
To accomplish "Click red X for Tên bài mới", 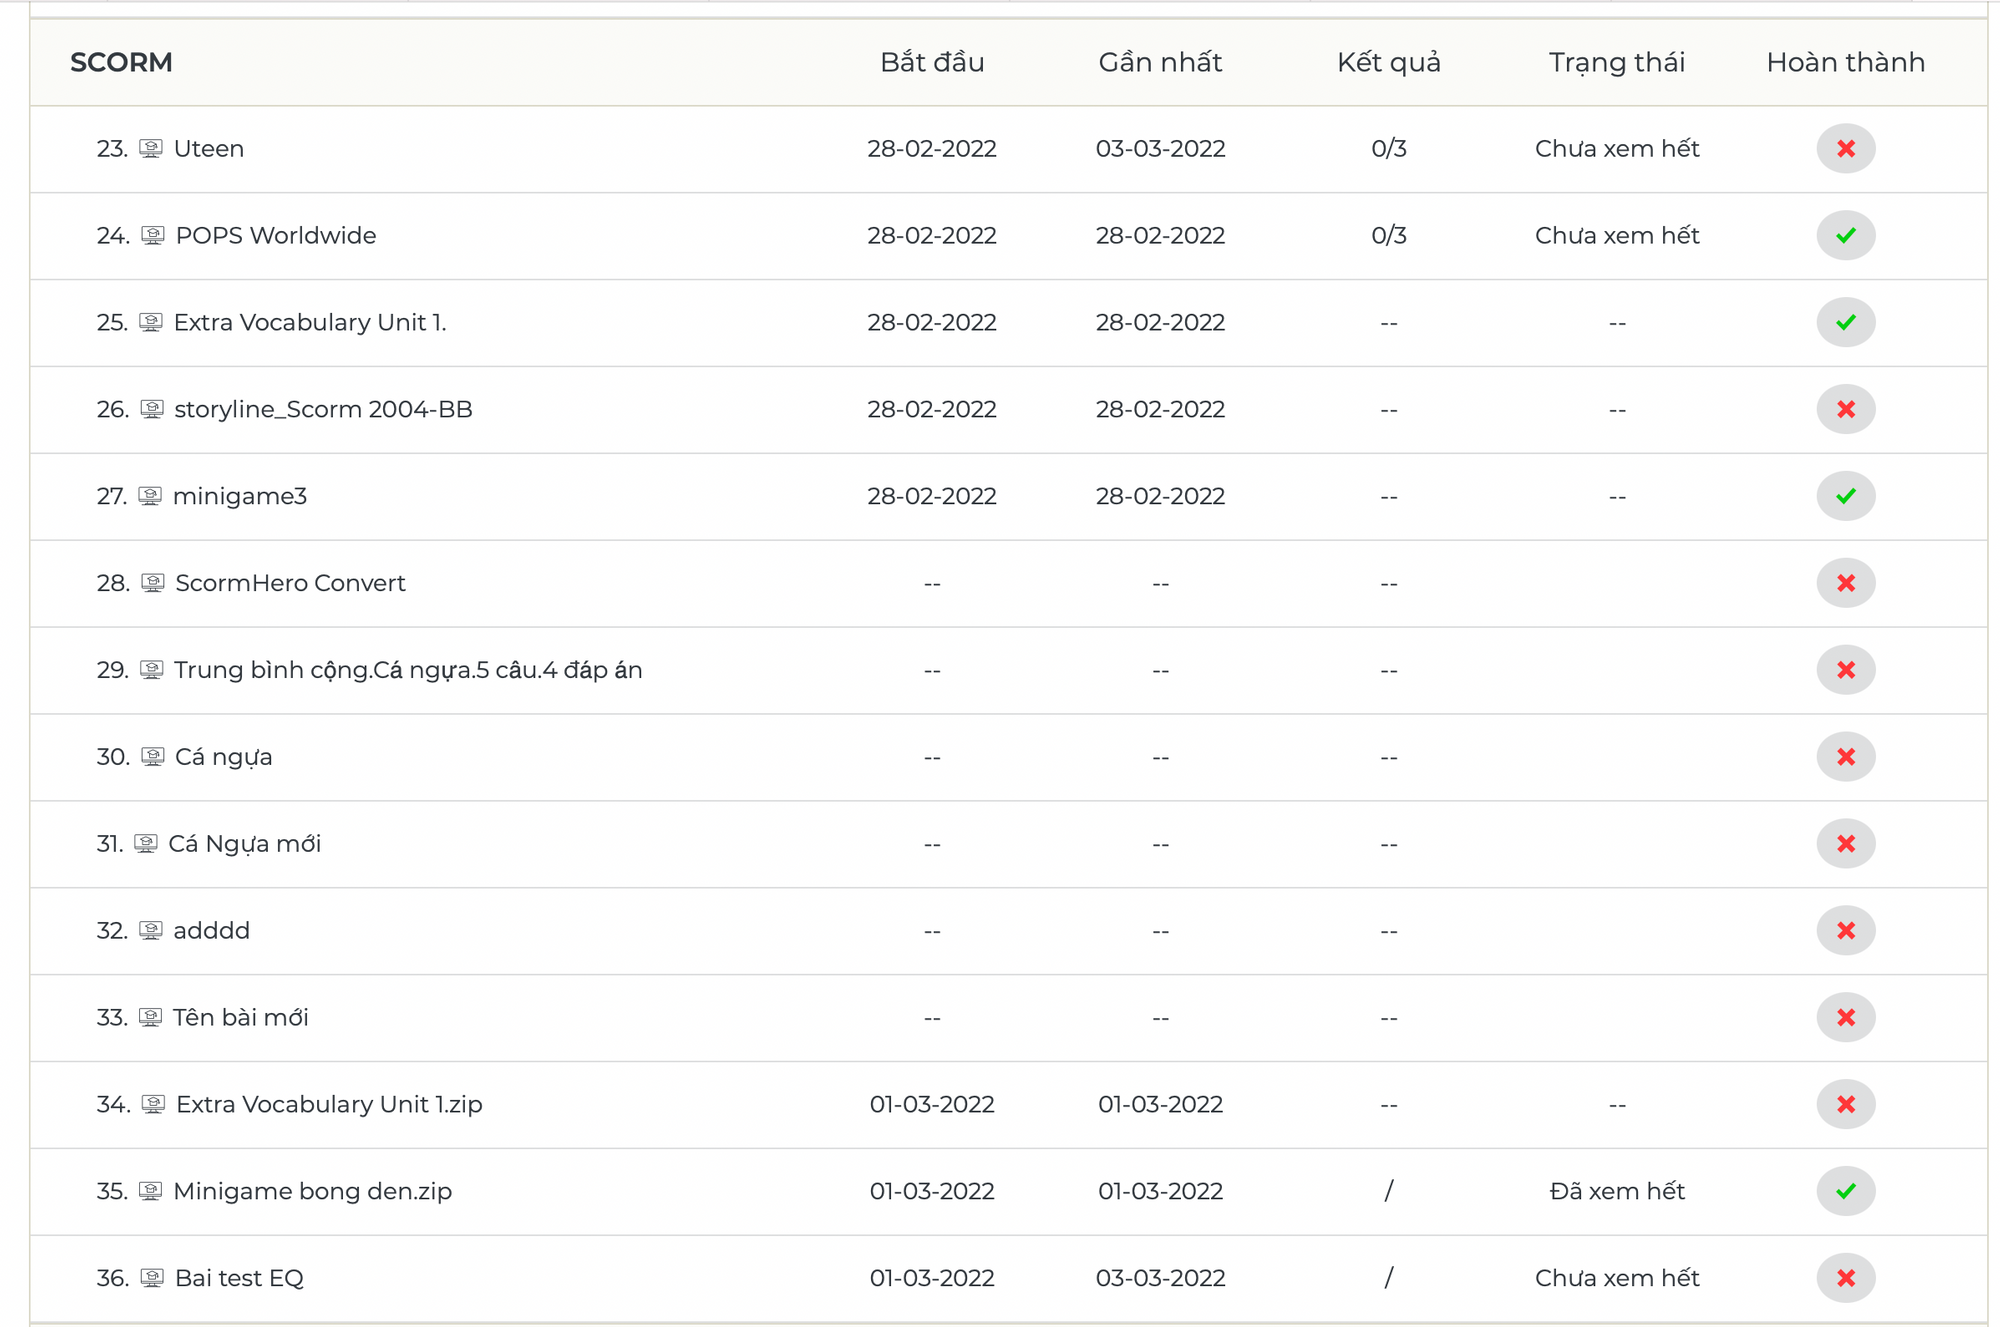I will pos(1845,1018).
